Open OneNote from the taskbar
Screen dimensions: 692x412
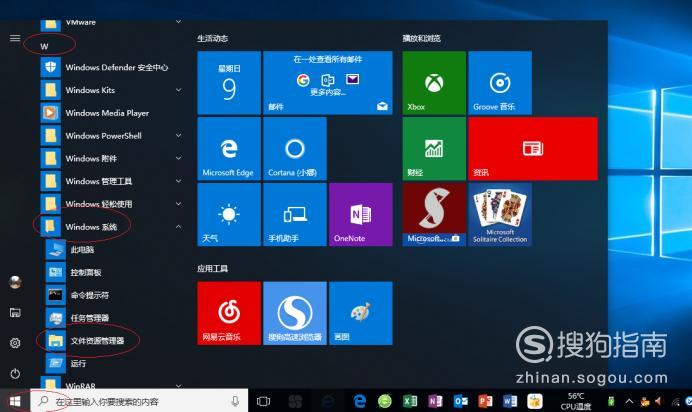435,401
